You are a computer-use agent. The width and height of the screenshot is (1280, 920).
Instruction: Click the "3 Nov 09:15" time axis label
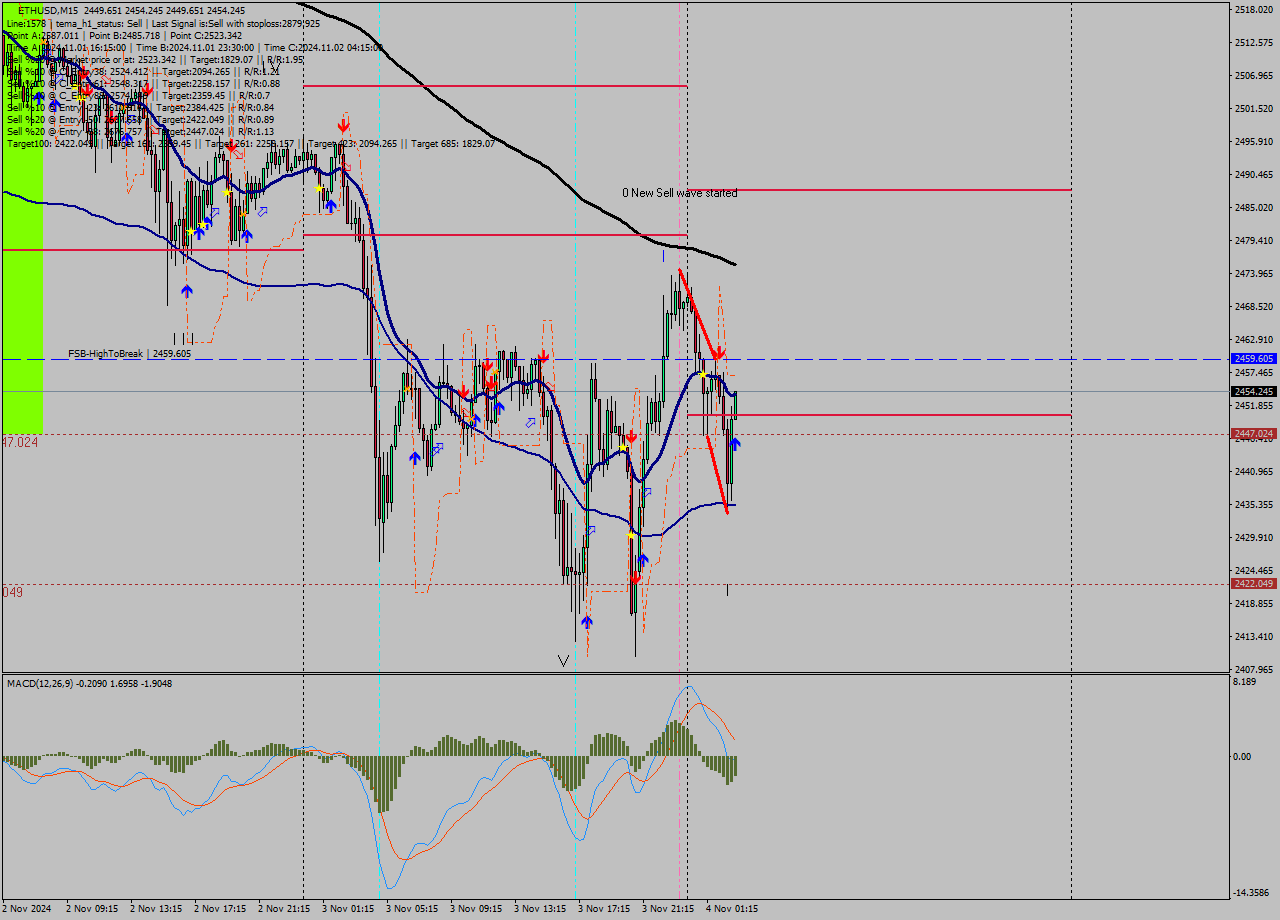(476, 909)
